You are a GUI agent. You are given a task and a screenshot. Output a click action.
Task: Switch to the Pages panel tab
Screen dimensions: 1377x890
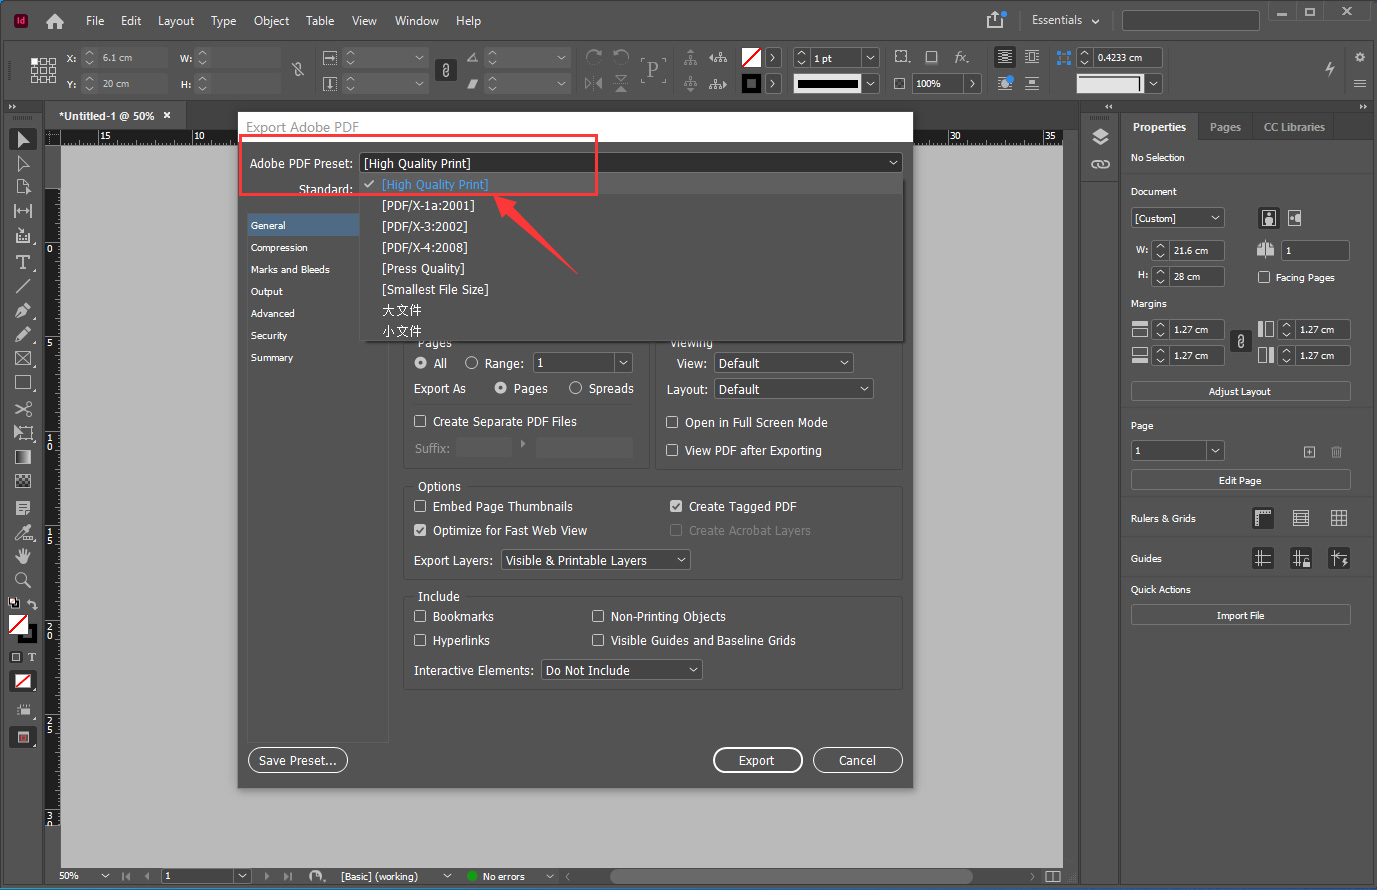1225,127
